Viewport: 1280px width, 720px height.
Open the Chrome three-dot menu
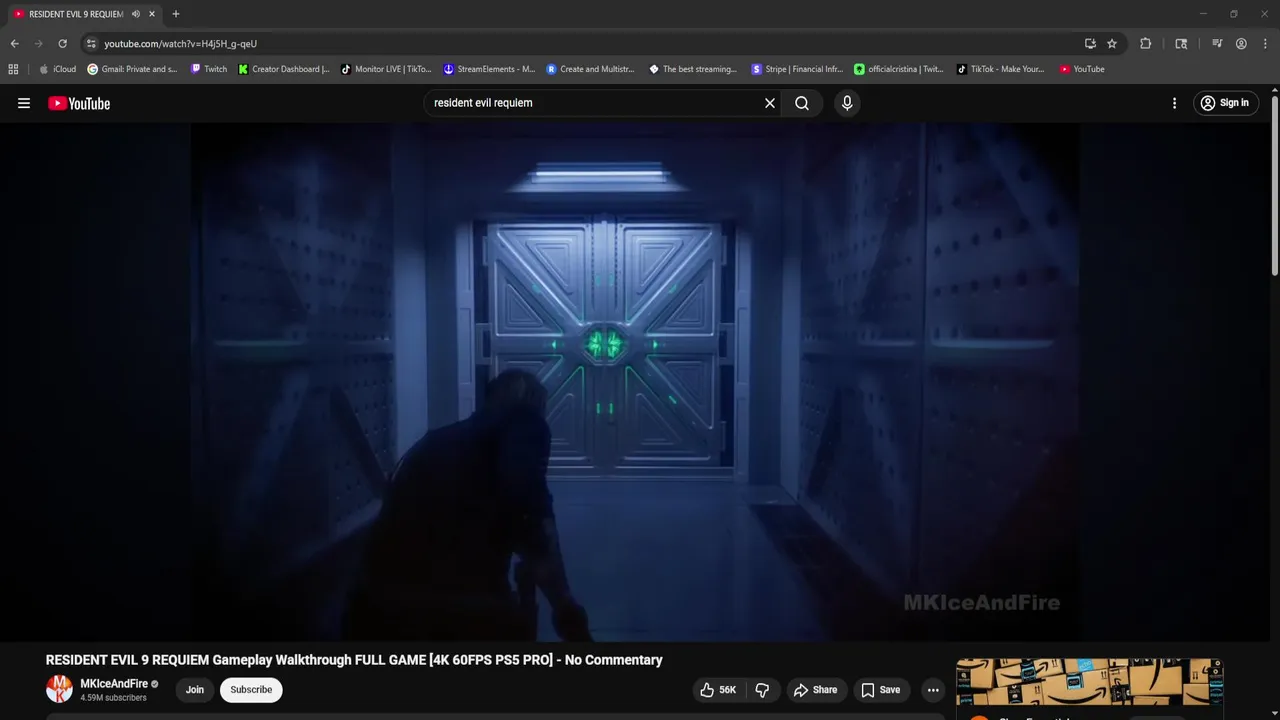[x=1265, y=44]
